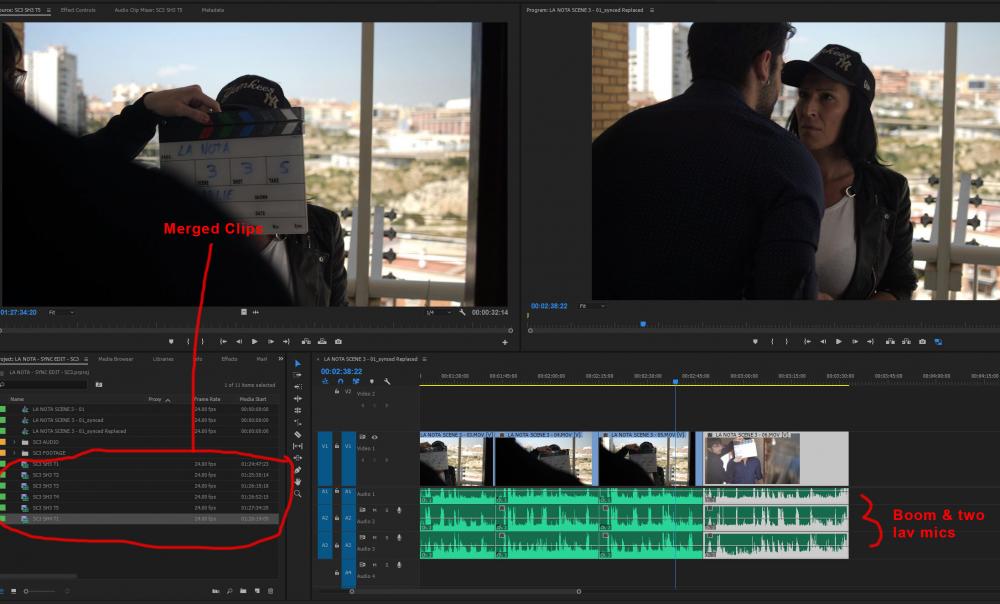Click the delete trash icon in Project panel

click(x=269, y=591)
